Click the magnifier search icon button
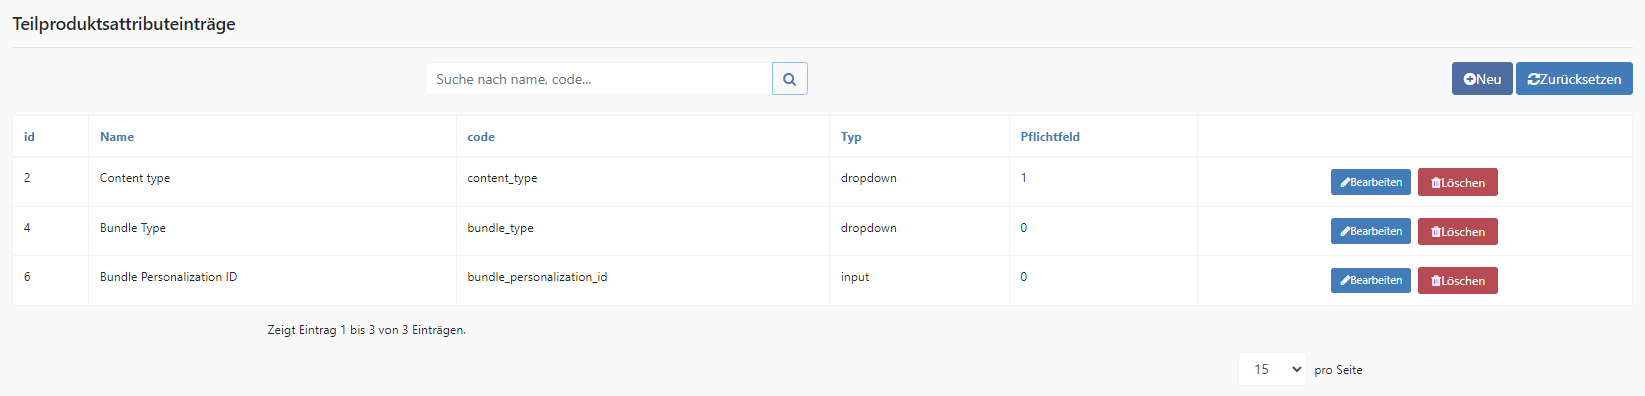 tap(789, 79)
